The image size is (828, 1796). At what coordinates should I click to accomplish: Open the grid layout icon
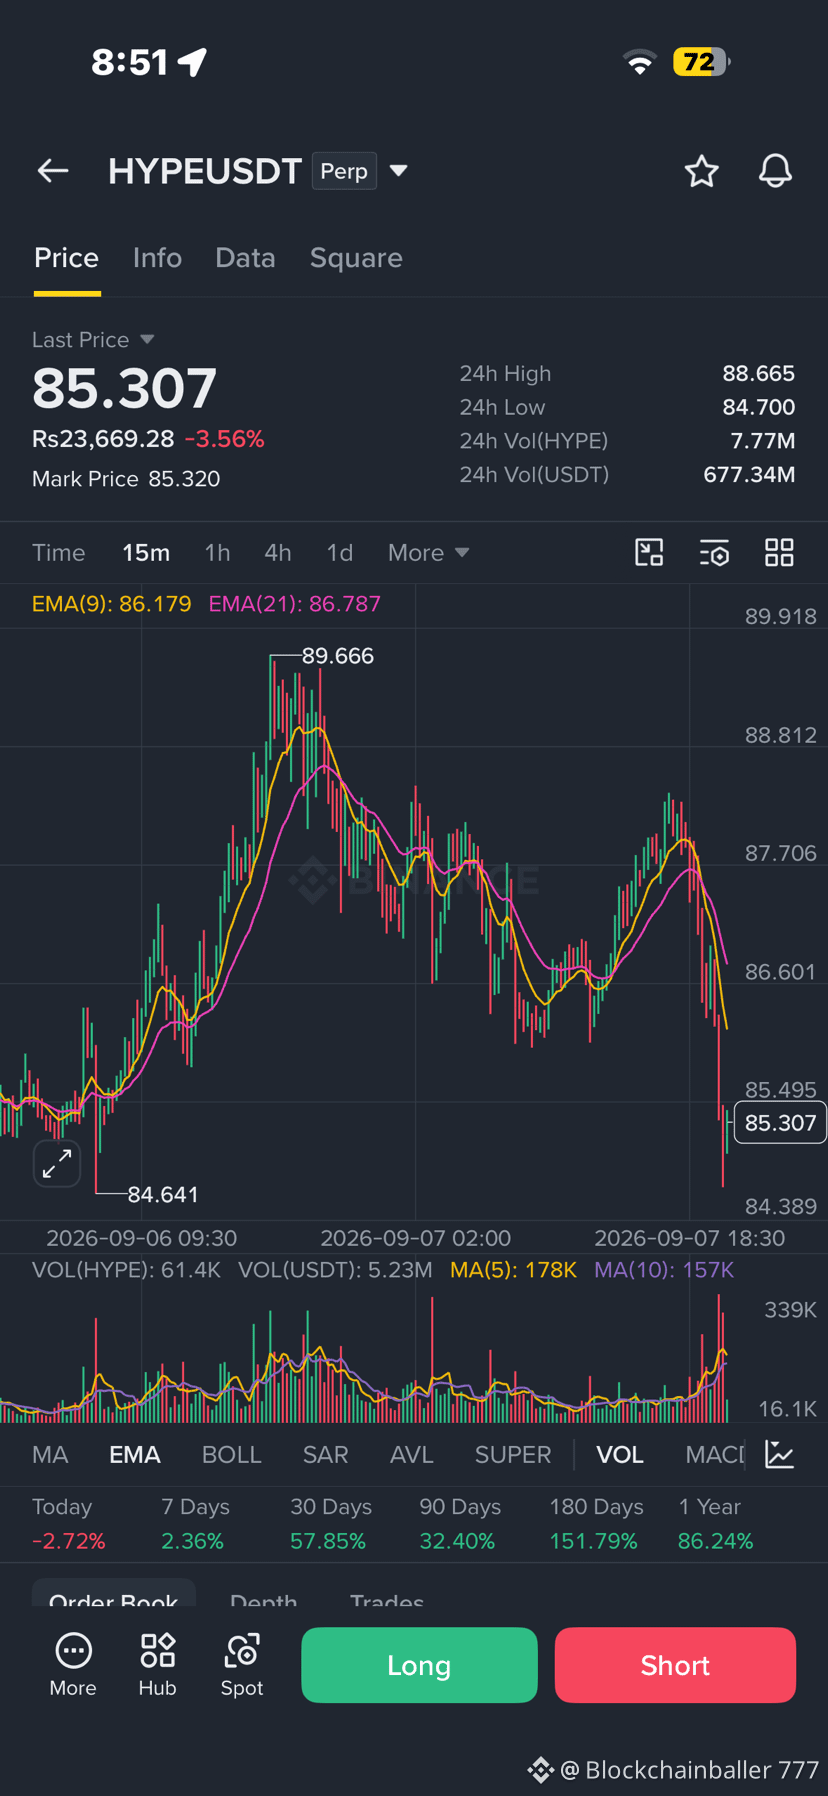click(x=779, y=552)
